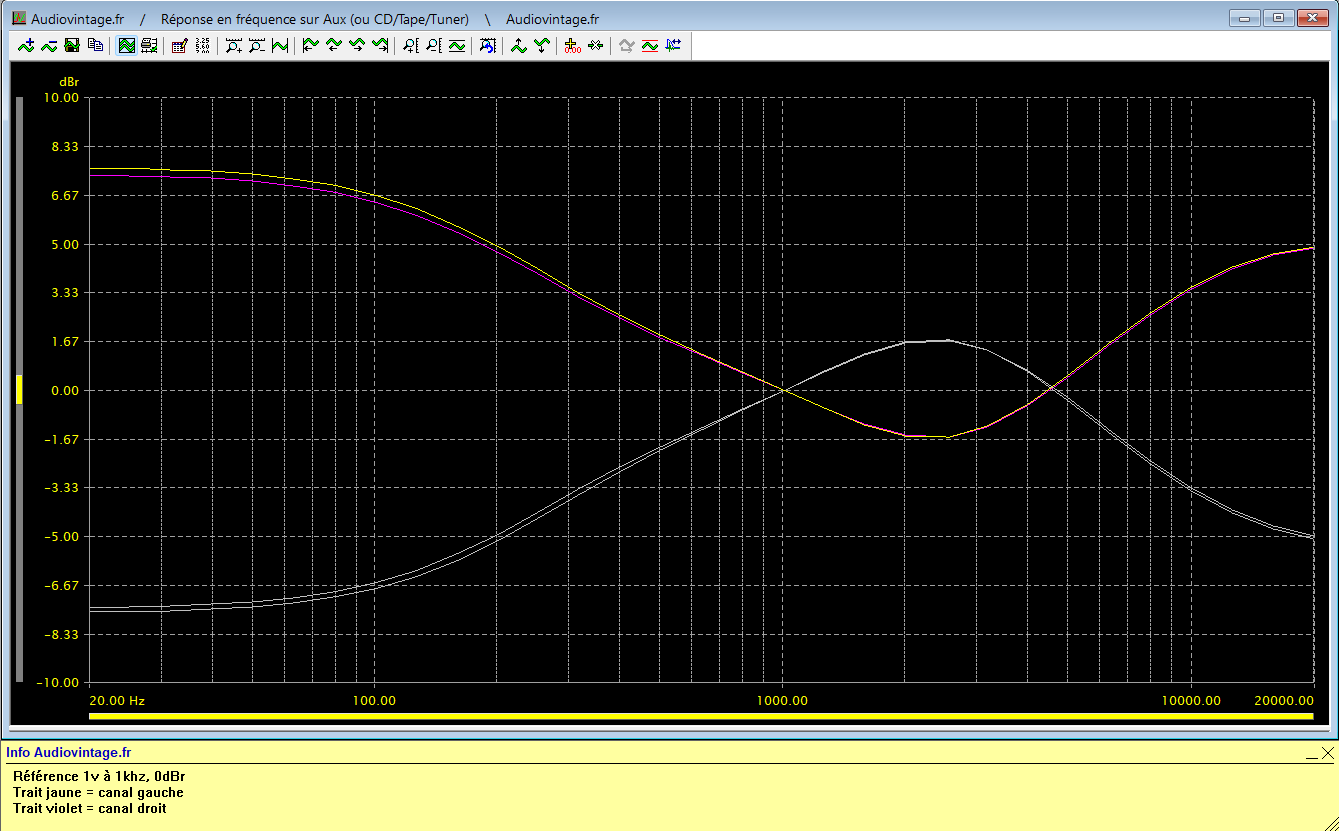Minimize the Audiovintage.fr window
The width and height of the screenshot is (1339, 831).
click(1245, 17)
